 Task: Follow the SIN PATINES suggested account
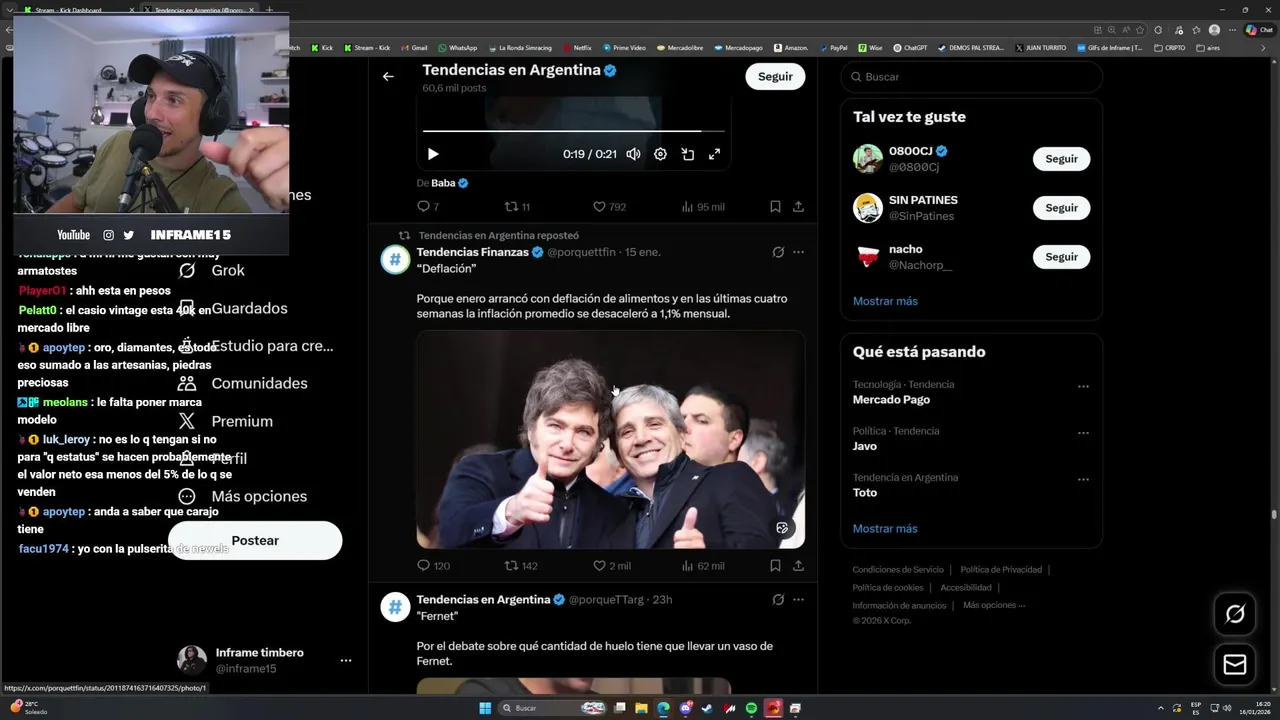click(1061, 208)
